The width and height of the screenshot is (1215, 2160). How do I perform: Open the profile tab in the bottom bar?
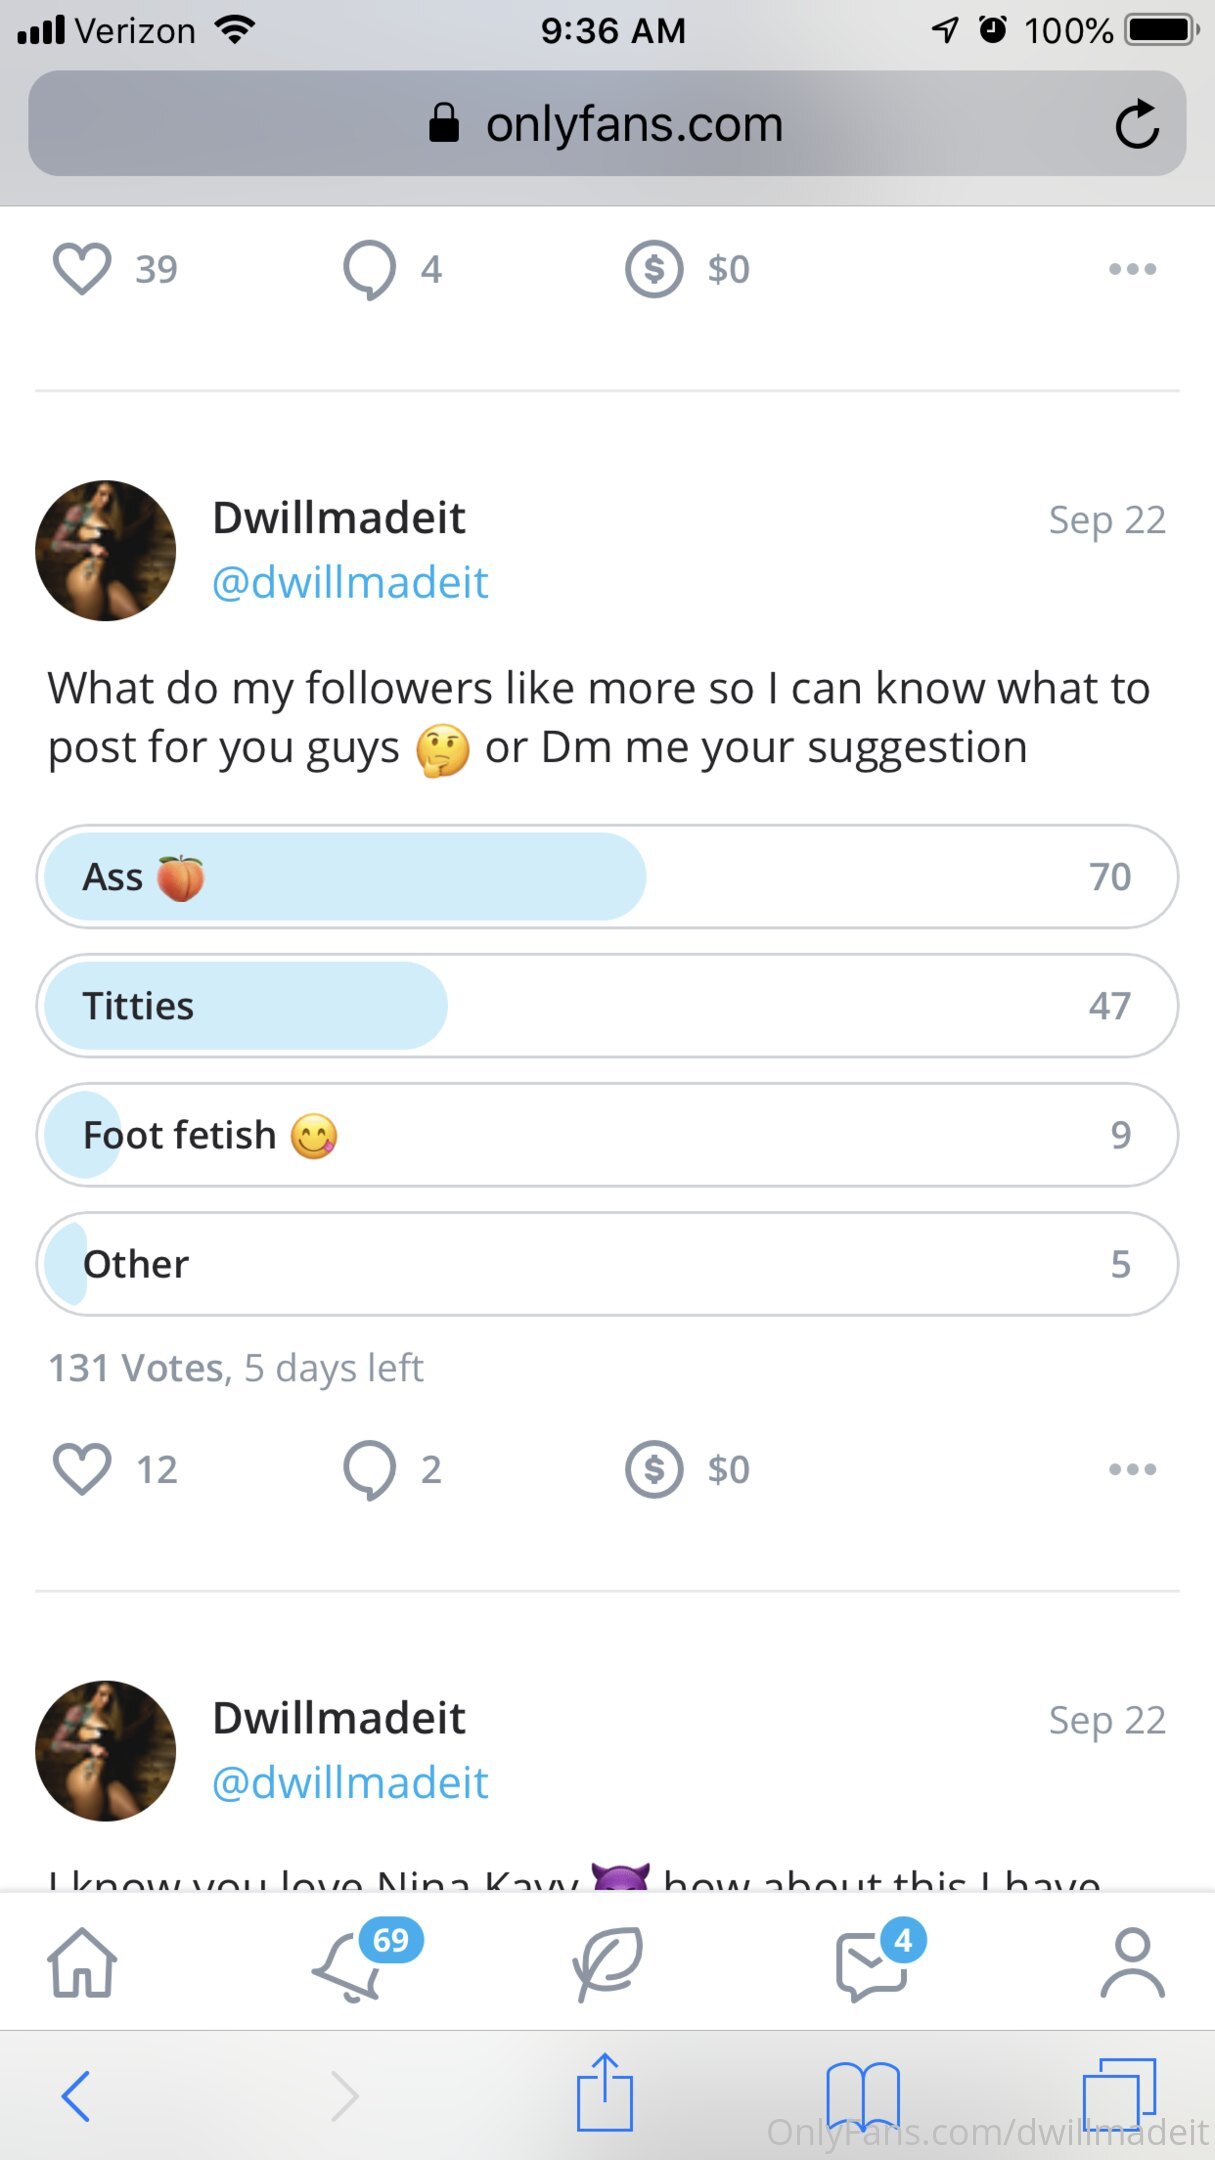click(x=1132, y=1962)
